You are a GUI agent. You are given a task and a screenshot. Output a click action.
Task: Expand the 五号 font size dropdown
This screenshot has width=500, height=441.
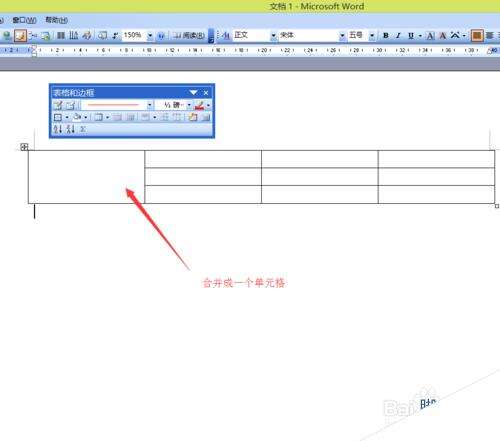[372, 35]
